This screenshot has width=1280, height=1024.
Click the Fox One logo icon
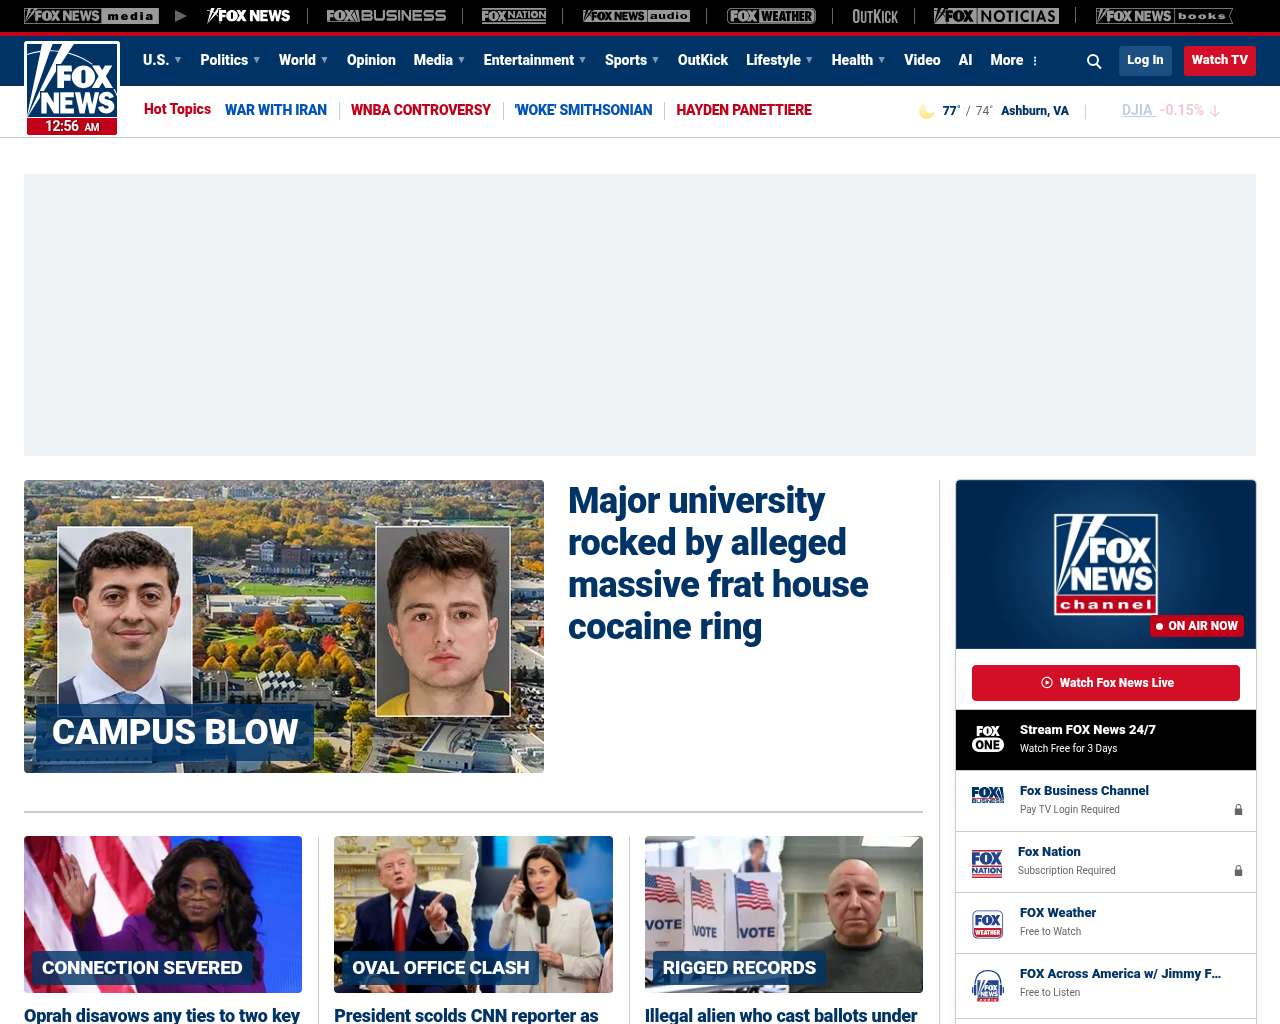coord(988,739)
